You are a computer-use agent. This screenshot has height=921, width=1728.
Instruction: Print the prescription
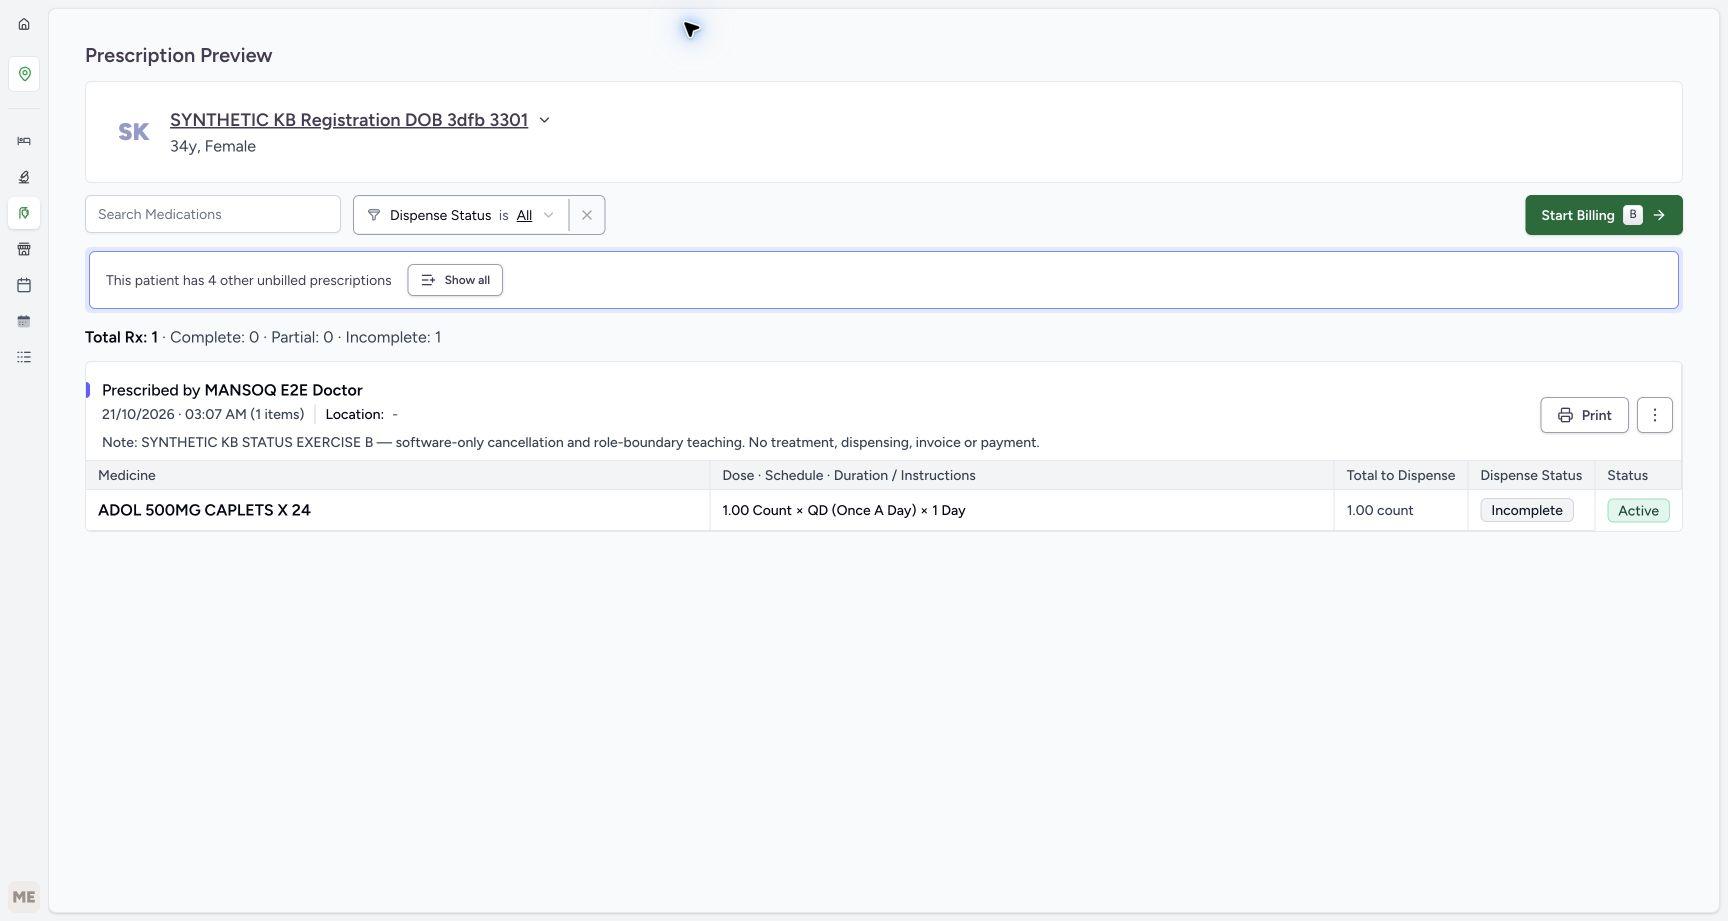(1584, 415)
